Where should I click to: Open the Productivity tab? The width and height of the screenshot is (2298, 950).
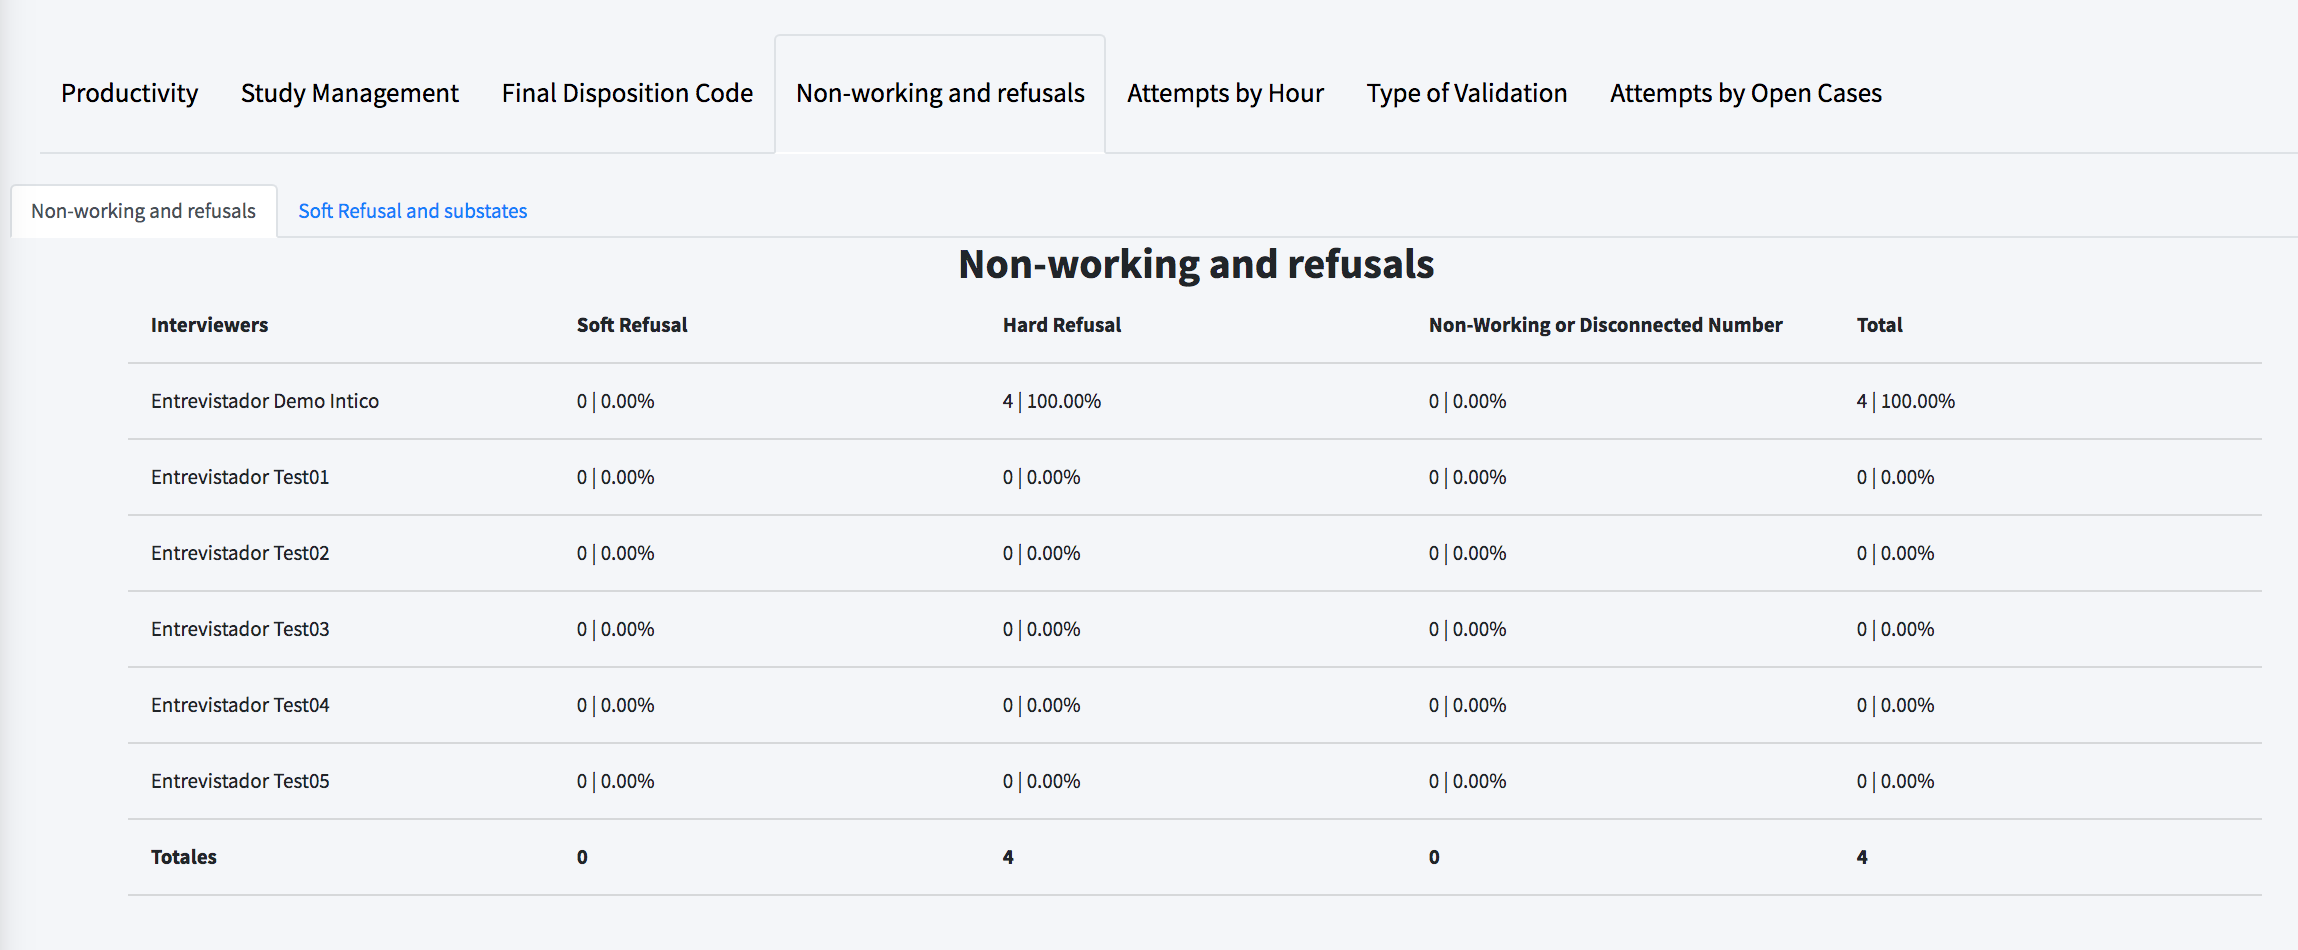coord(129,93)
